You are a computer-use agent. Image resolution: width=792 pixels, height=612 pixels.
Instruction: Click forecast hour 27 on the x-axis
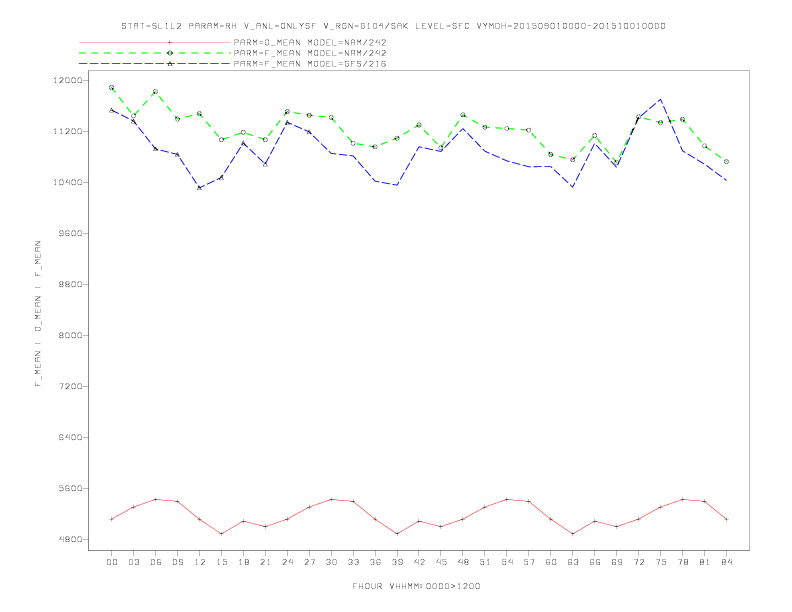coord(309,562)
